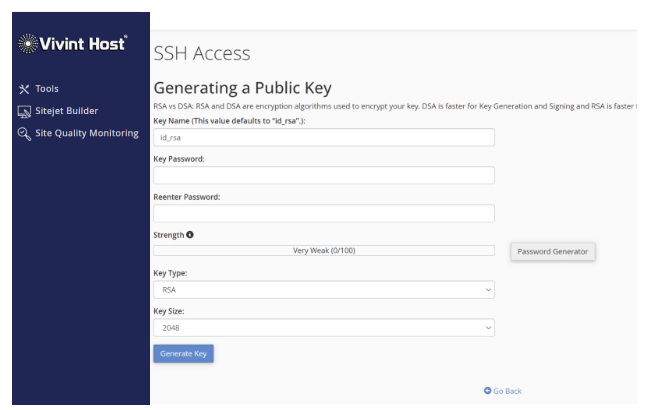Focus the Key Name input field

tap(323, 137)
